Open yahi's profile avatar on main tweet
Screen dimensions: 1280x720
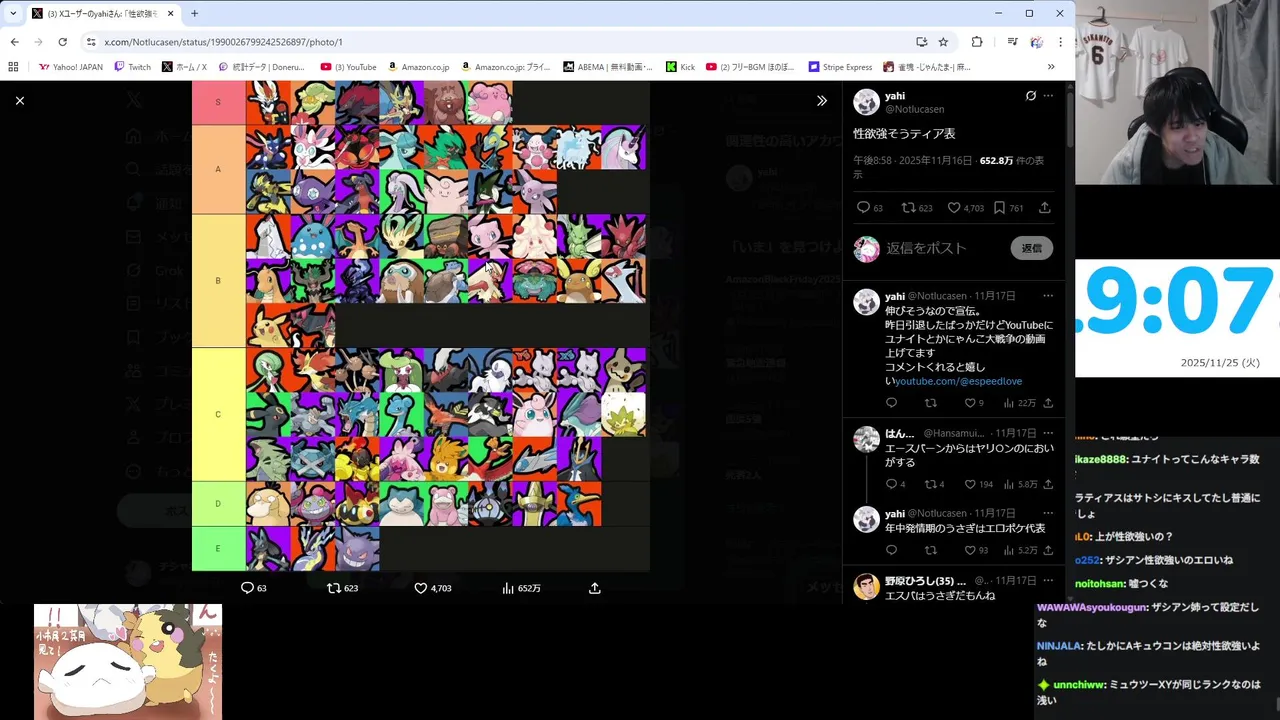(866, 102)
